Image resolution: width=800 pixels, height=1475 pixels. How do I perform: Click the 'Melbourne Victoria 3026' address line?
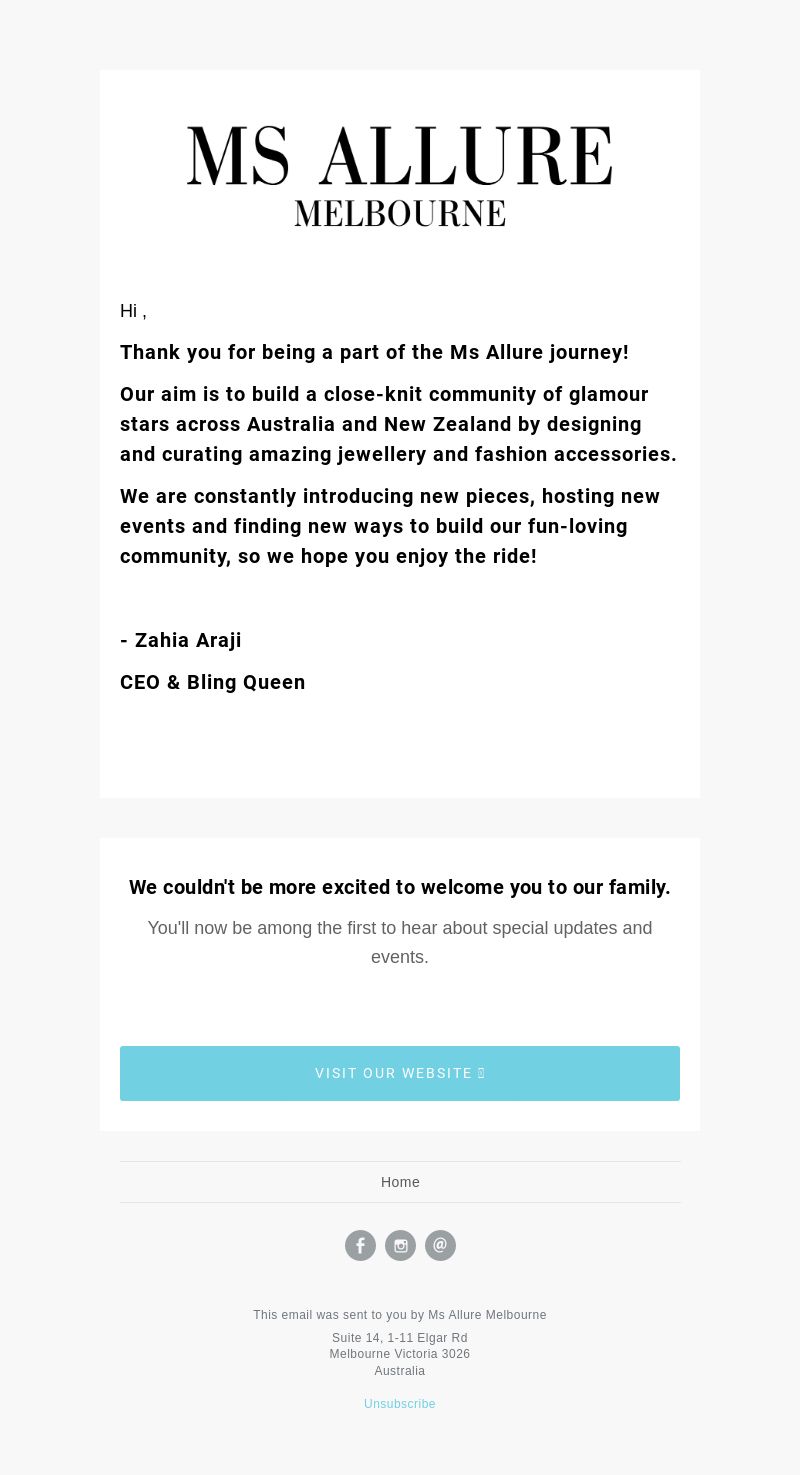pos(400,1354)
